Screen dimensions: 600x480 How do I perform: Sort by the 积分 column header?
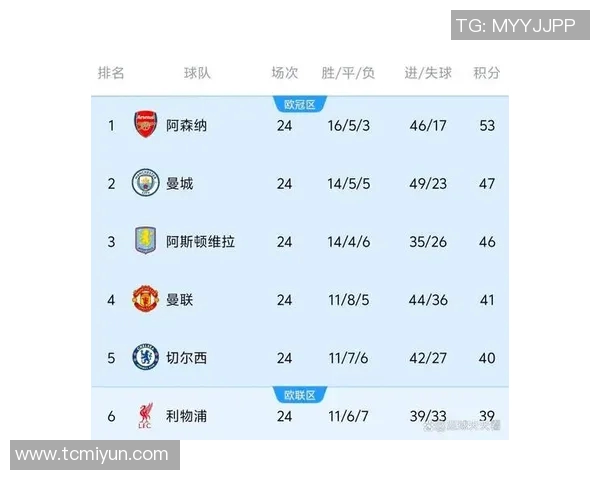tap(487, 73)
